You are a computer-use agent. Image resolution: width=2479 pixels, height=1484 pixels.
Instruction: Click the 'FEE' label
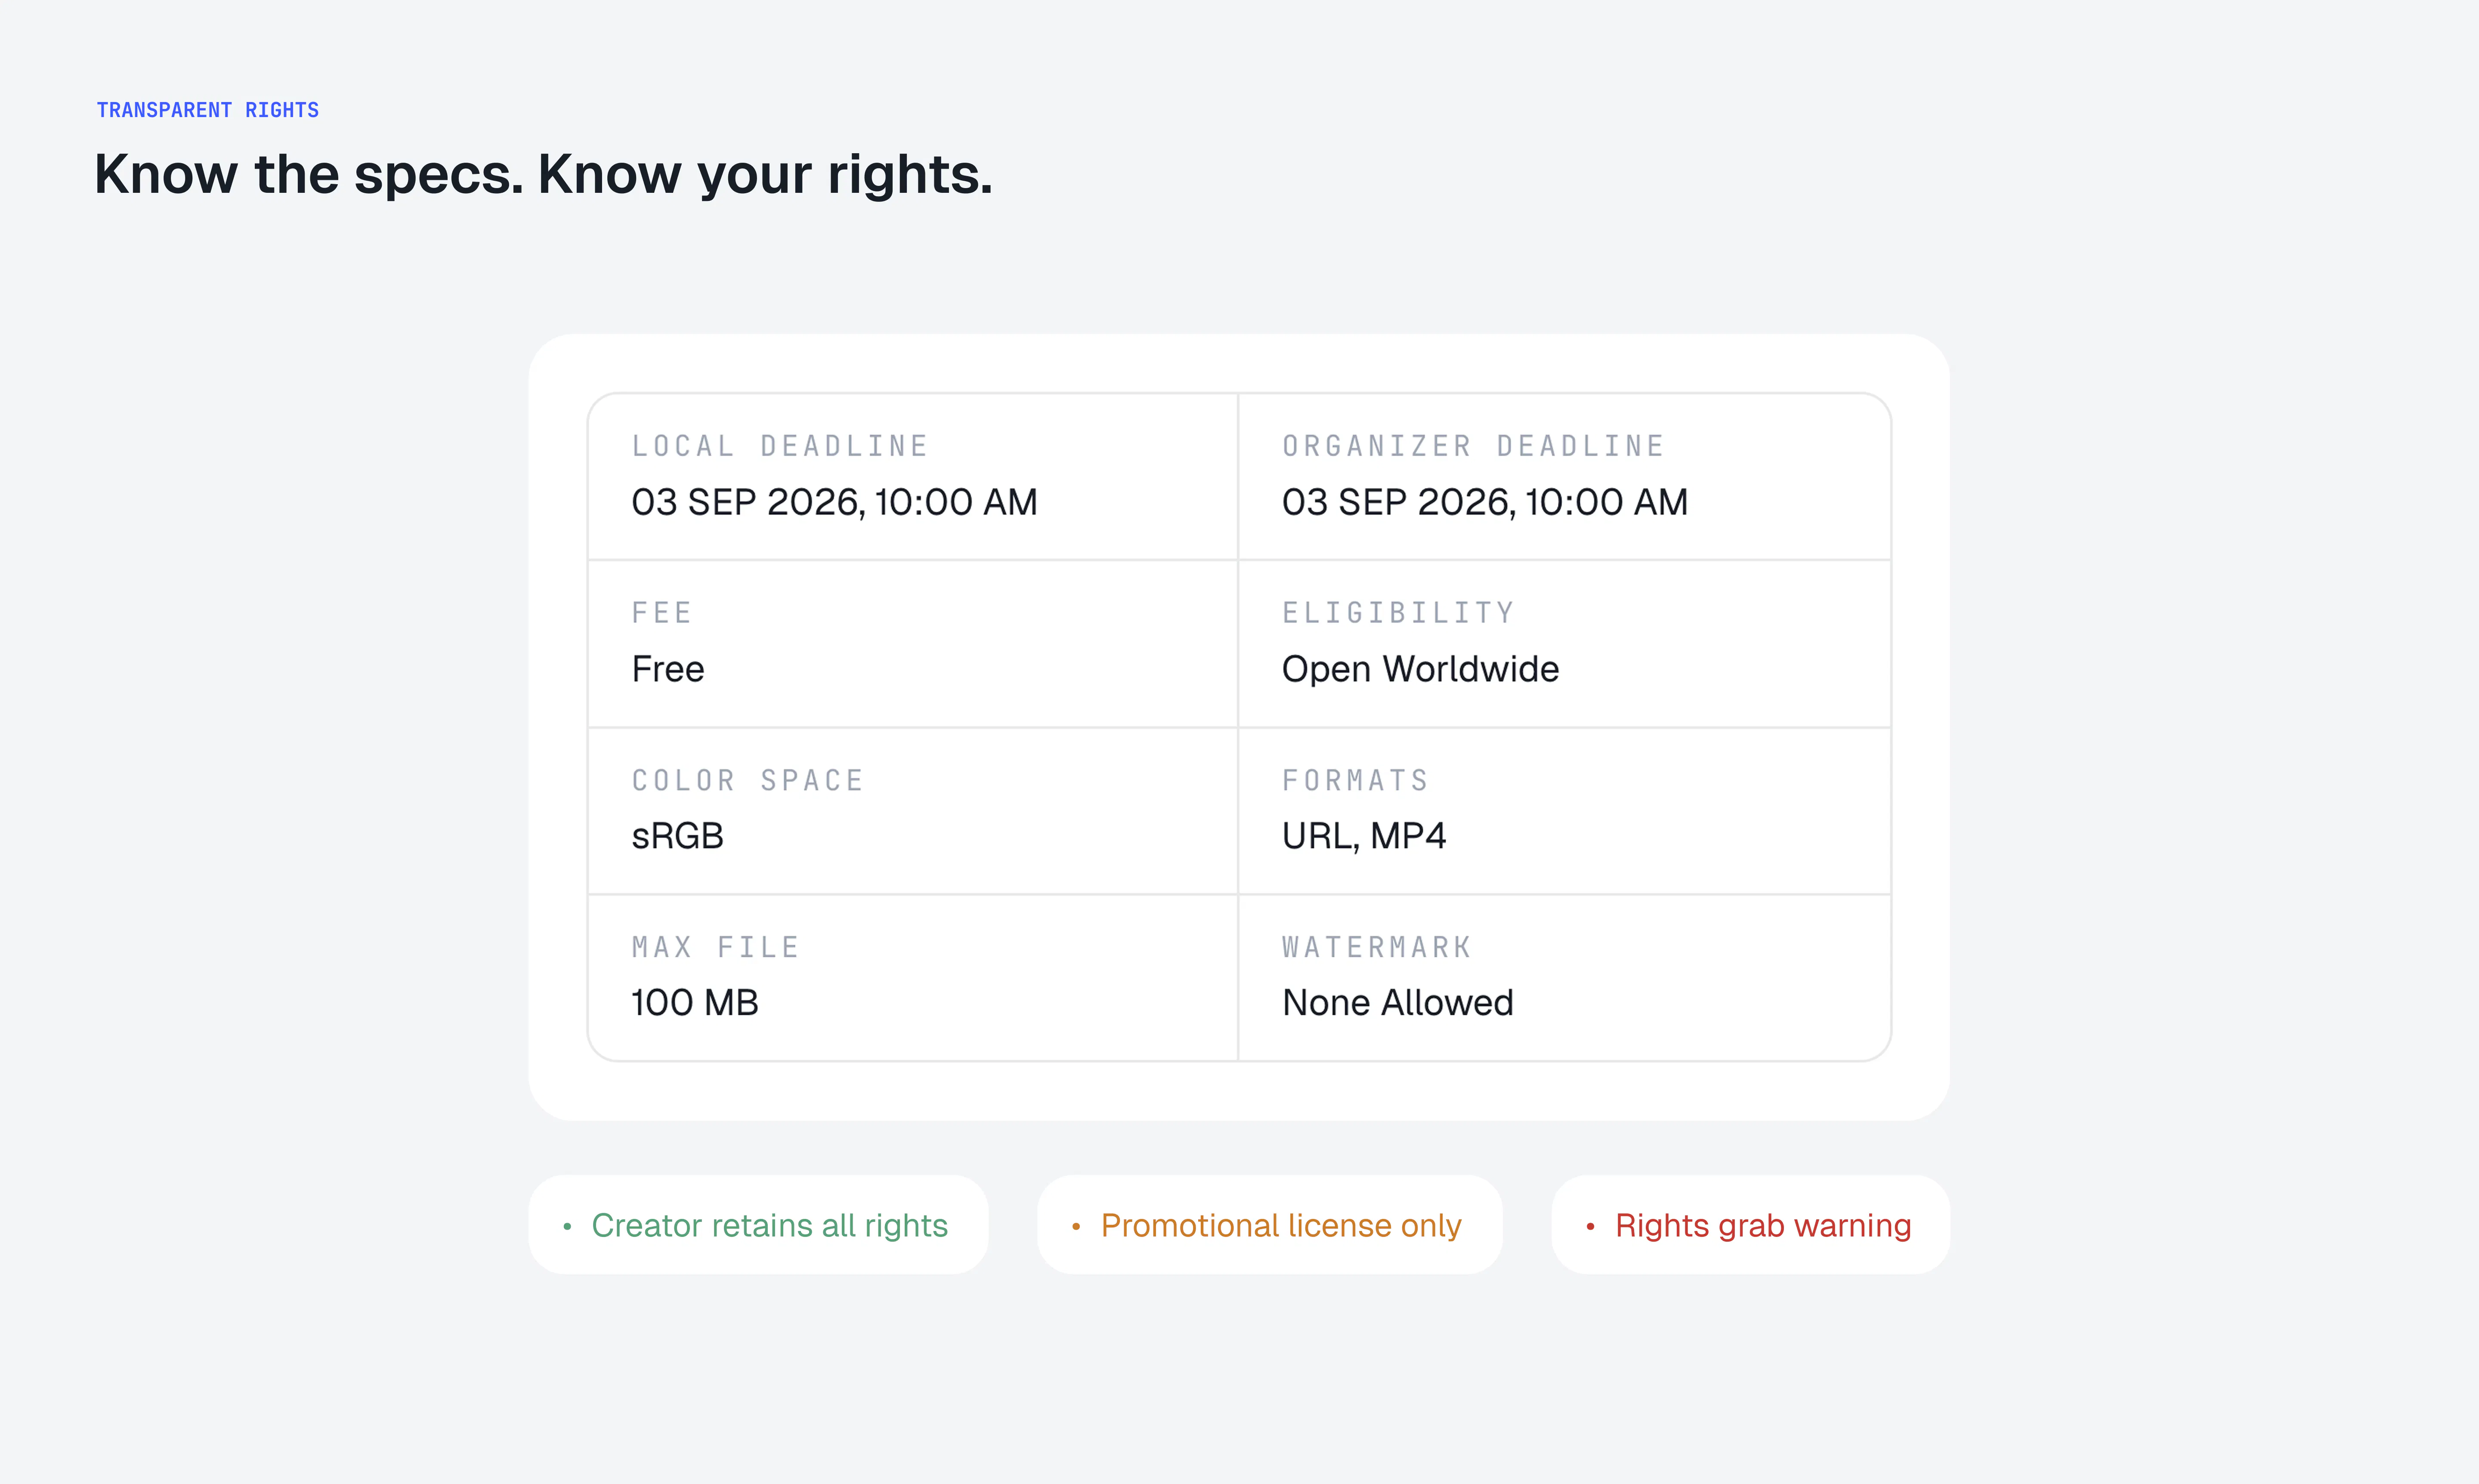click(x=662, y=613)
